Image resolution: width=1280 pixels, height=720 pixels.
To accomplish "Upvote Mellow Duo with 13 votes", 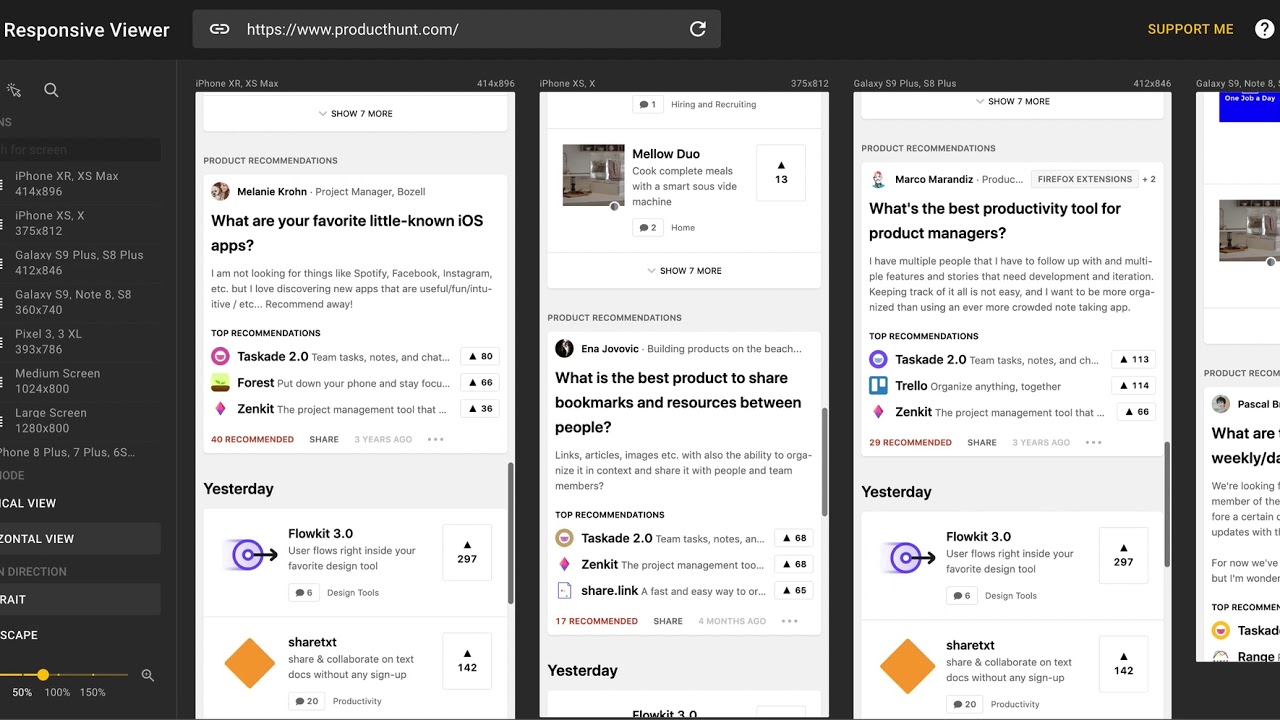I will click(x=781, y=173).
